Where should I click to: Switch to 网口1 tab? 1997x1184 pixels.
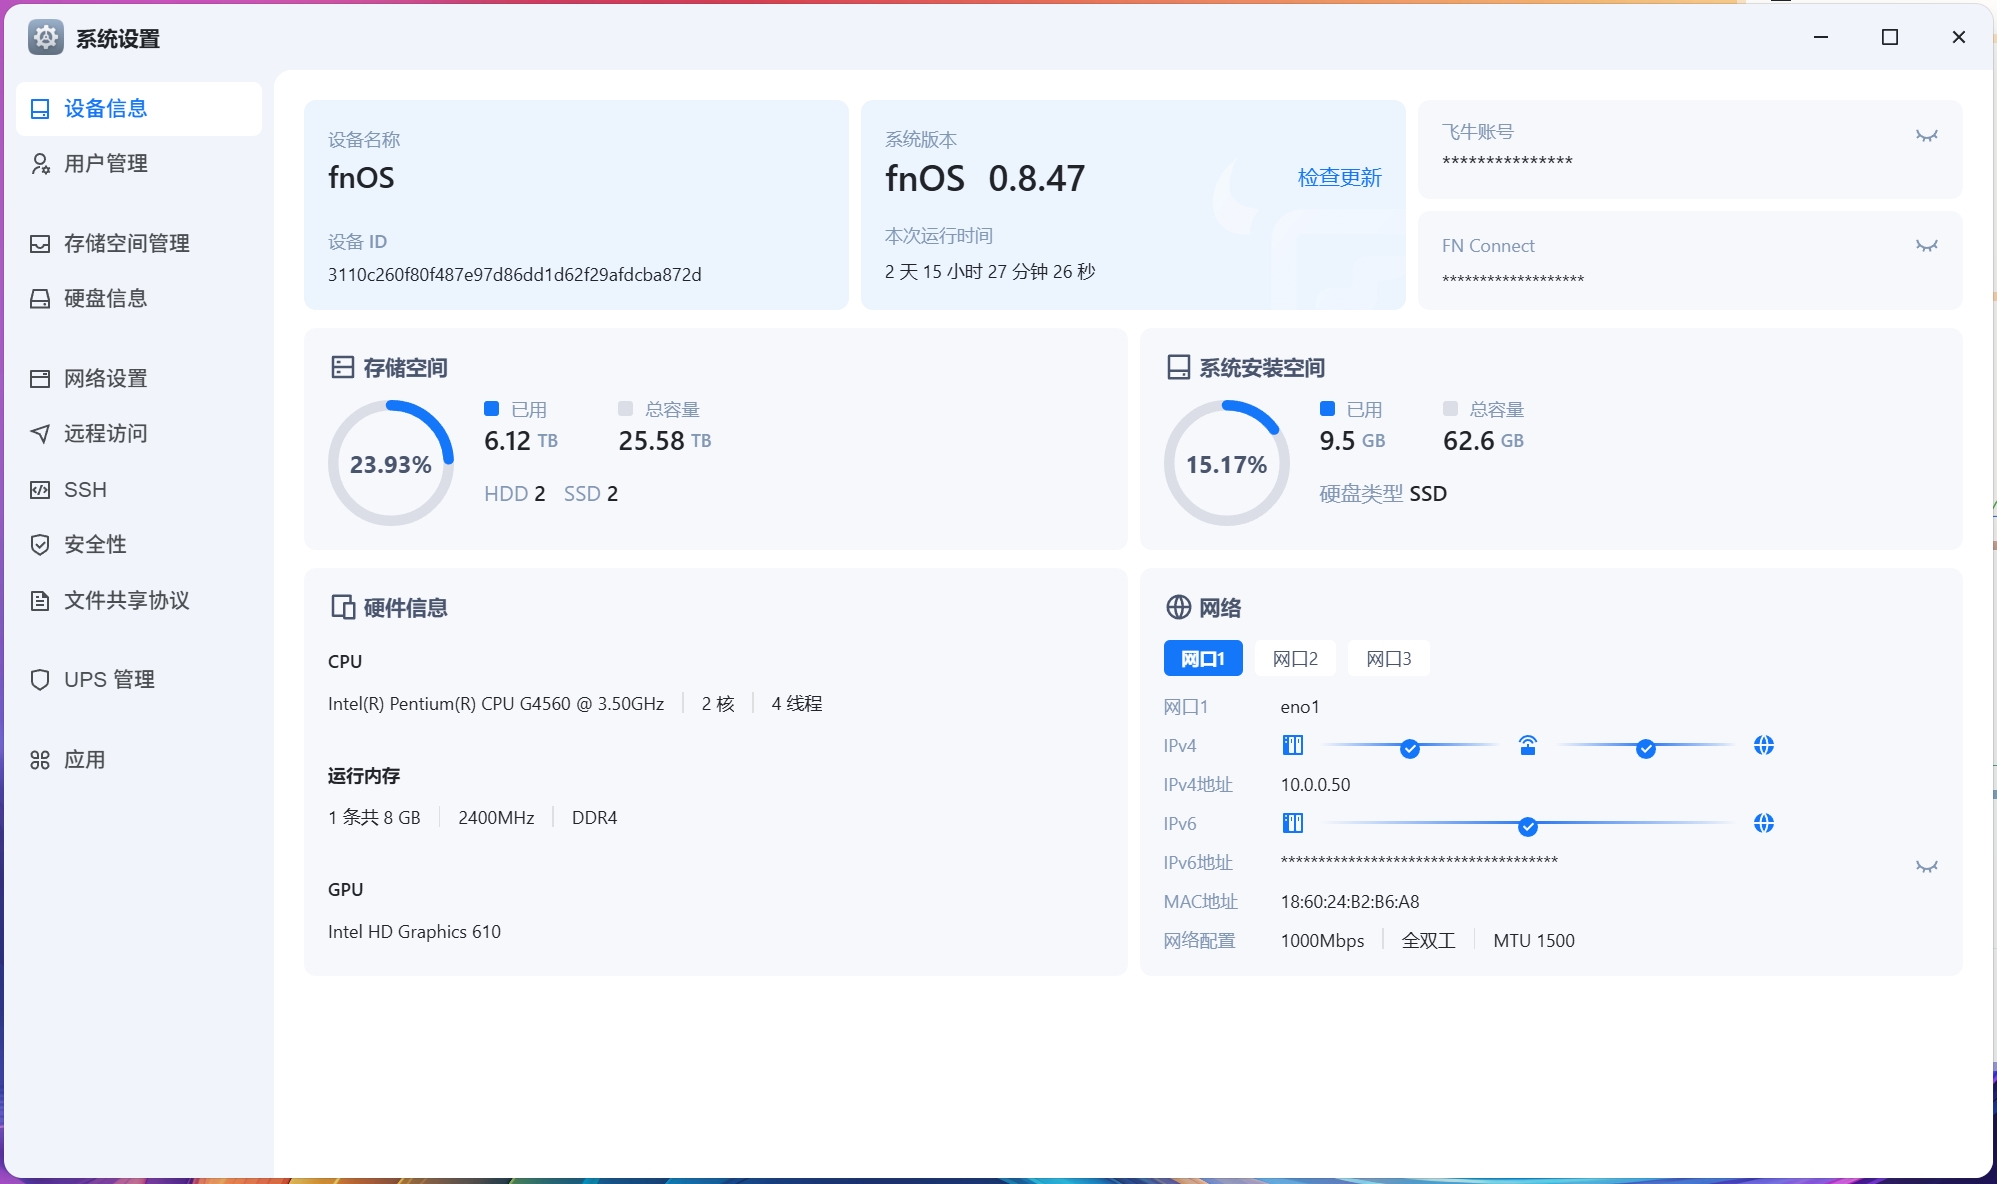pyautogui.click(x=1203, y=659)
